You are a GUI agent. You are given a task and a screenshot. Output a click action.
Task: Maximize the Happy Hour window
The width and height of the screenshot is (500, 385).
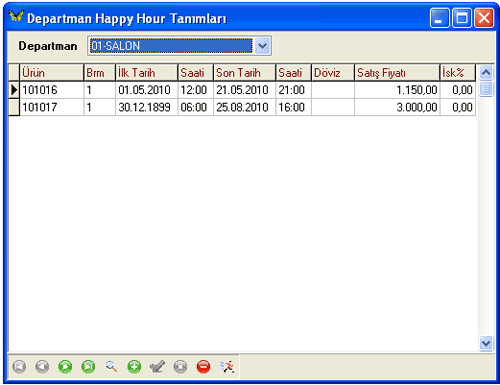coord(462,18)
